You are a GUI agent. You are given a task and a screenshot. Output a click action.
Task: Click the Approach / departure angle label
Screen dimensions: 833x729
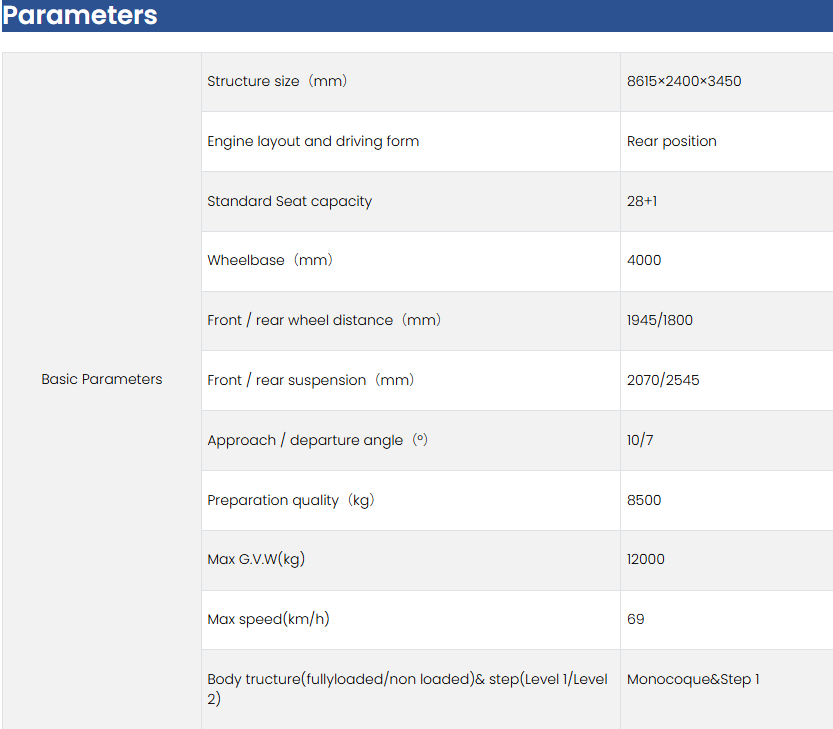tap(317, 440)
